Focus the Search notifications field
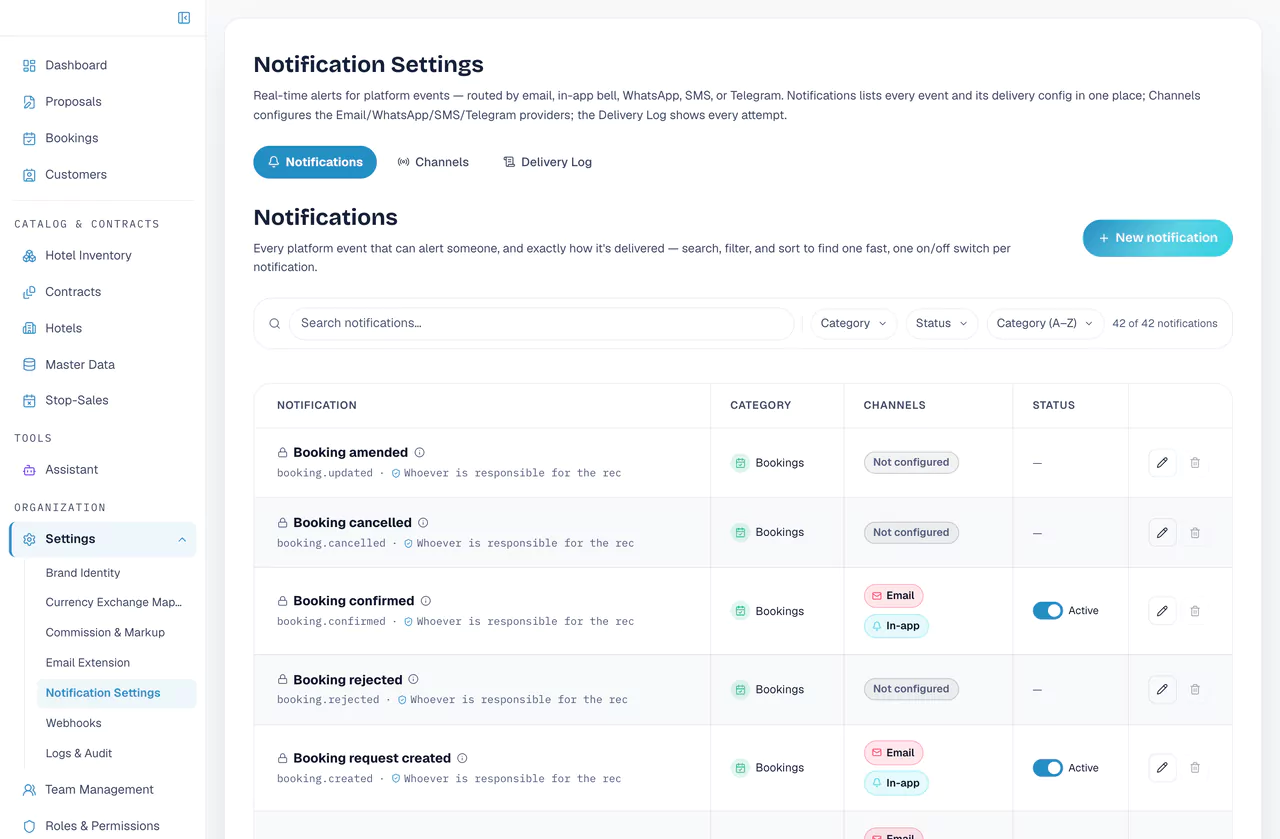 (x=541, y=323)
